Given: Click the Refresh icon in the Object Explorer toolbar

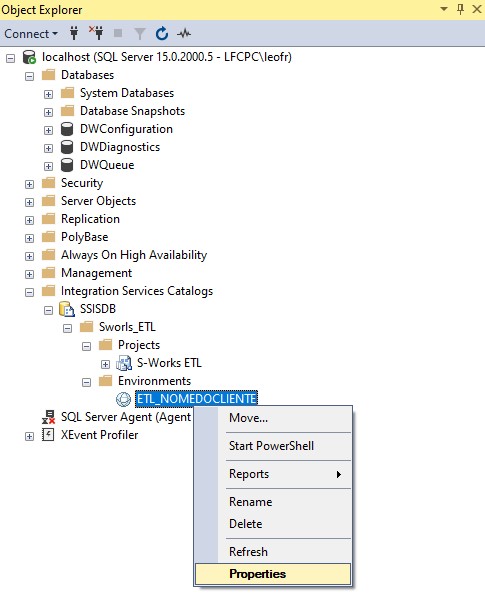Looking at the screenshot, I should point(162,34).
